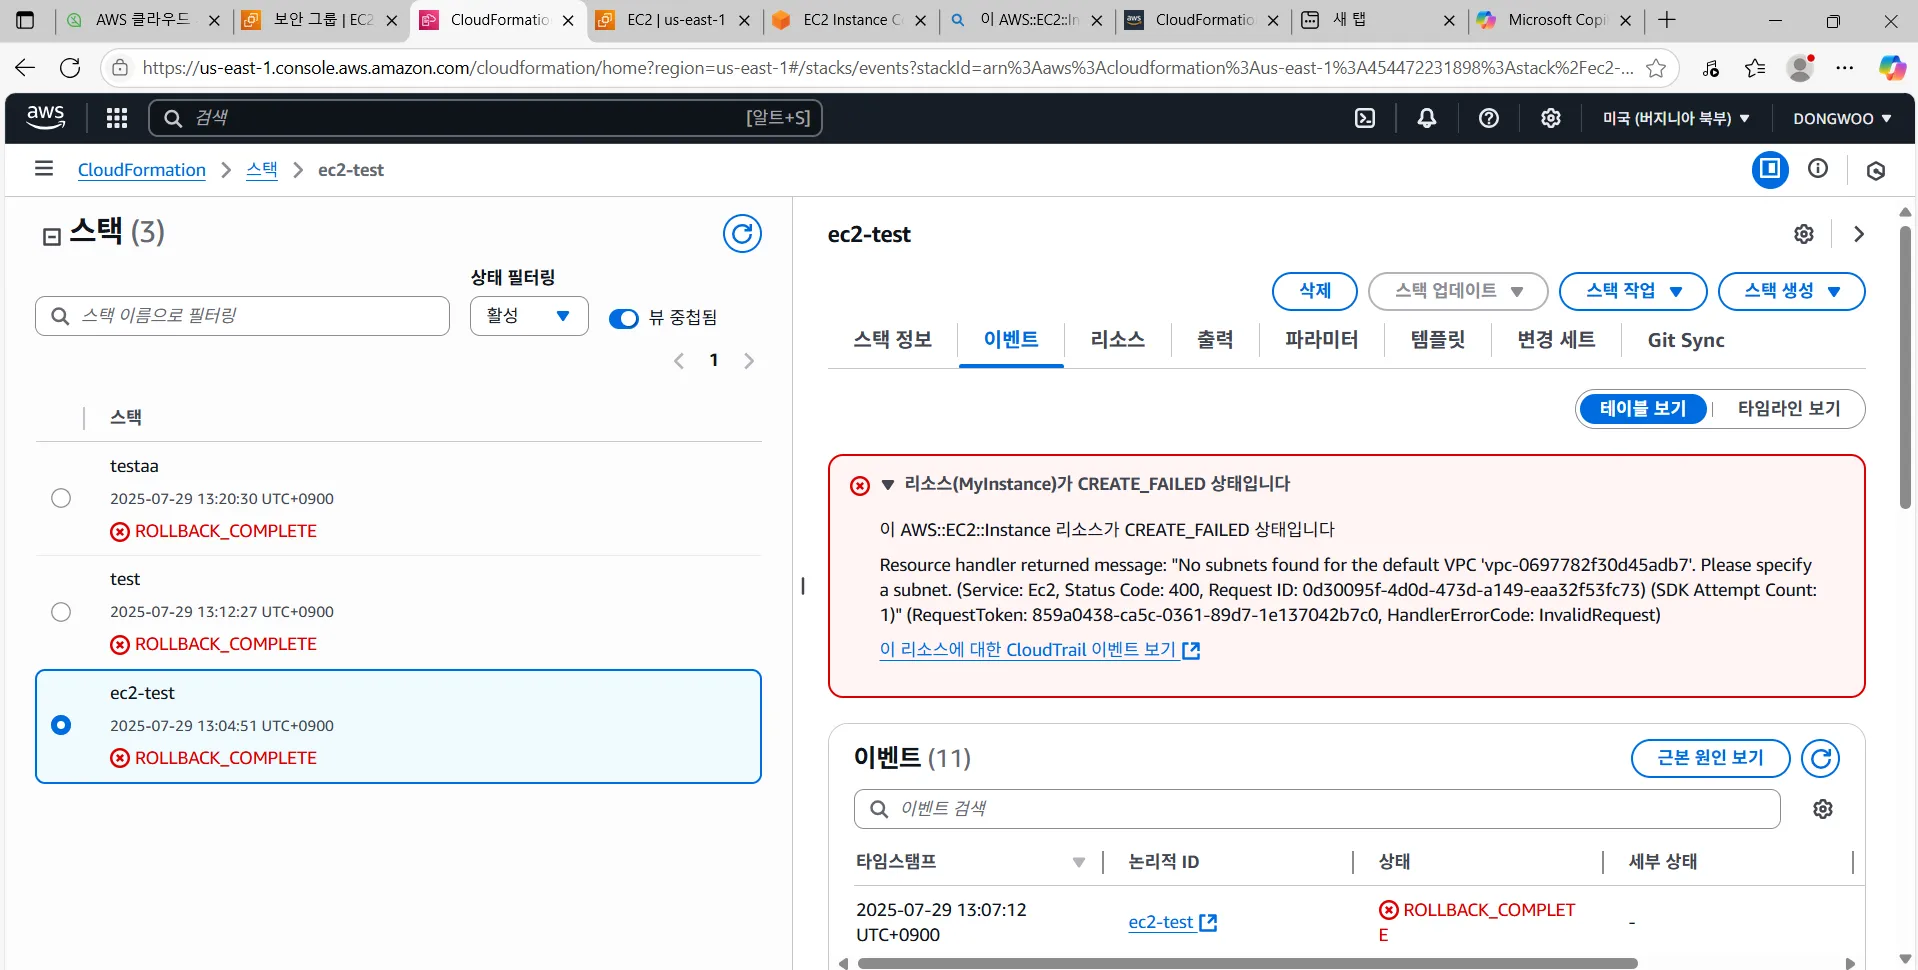Image resolution: width=1918 pixels, height=970 pixels.
Task: Open browser profile avatar
Action: tap(1800, 68)
